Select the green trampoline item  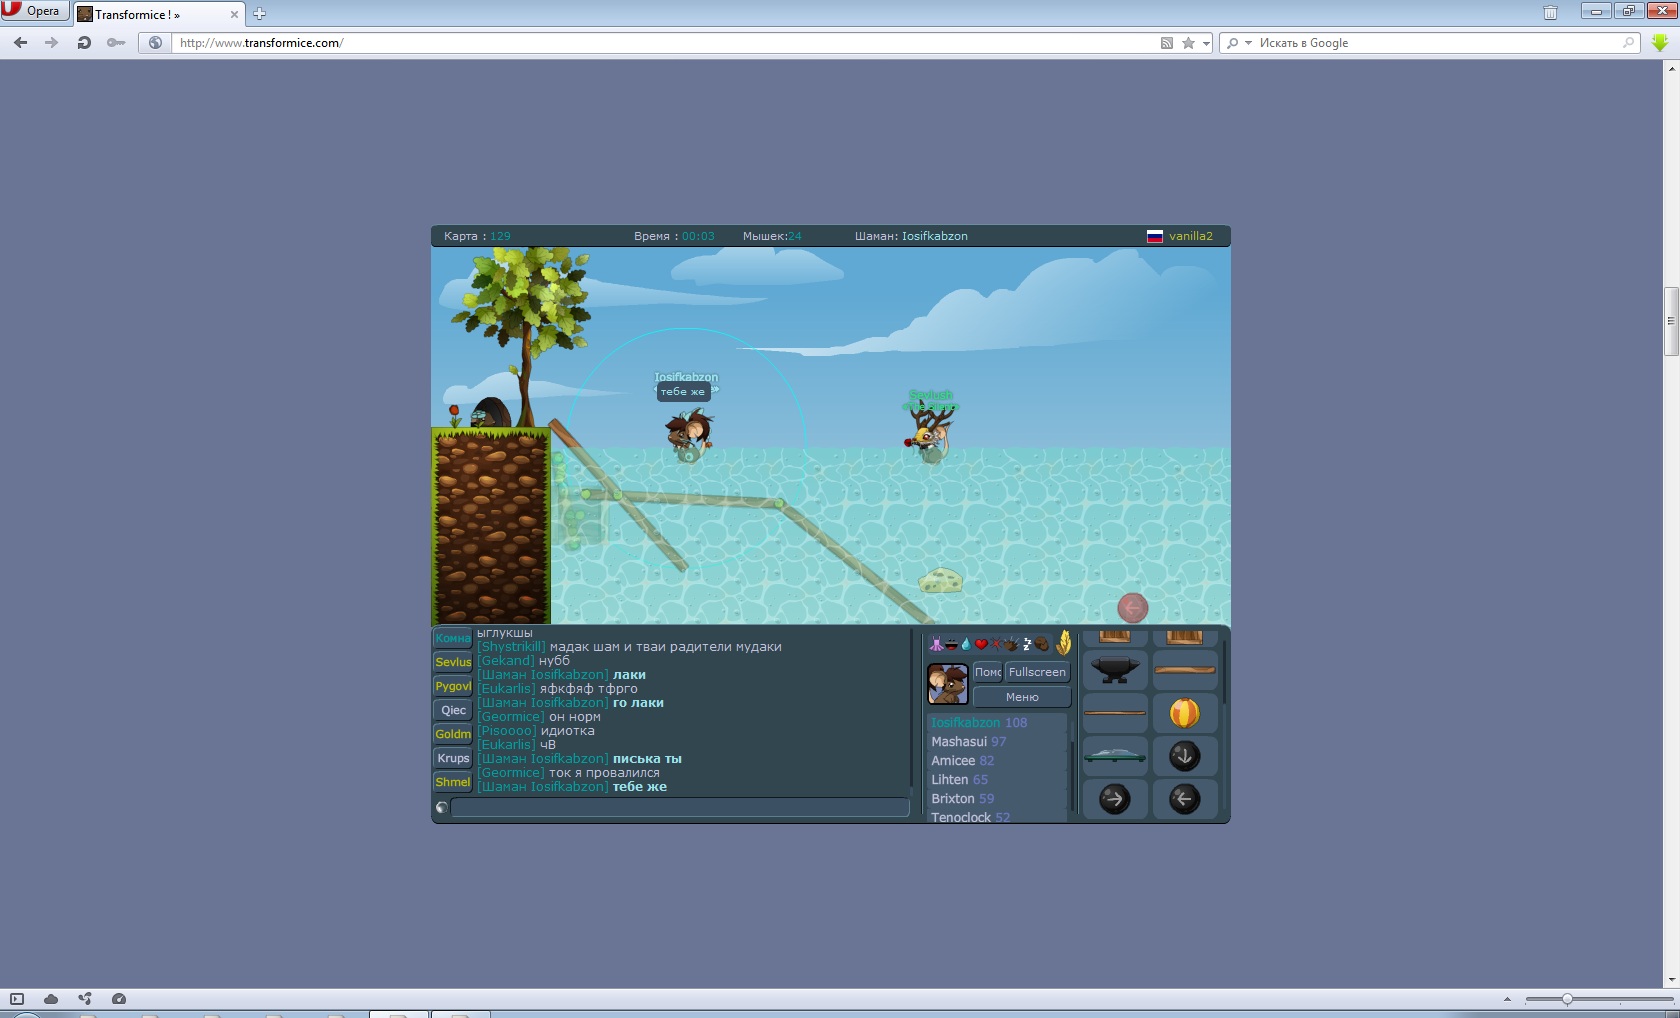[1115, 756]
